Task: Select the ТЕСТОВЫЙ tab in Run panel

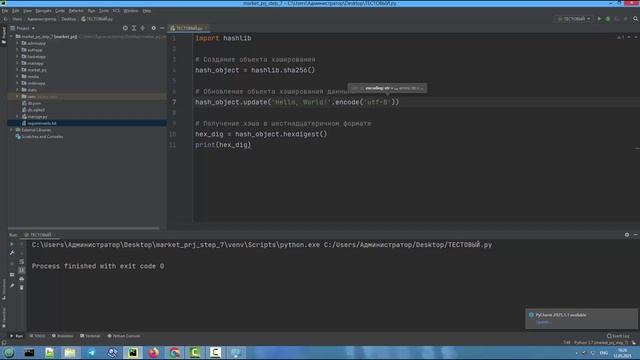Action: (40, 235)
